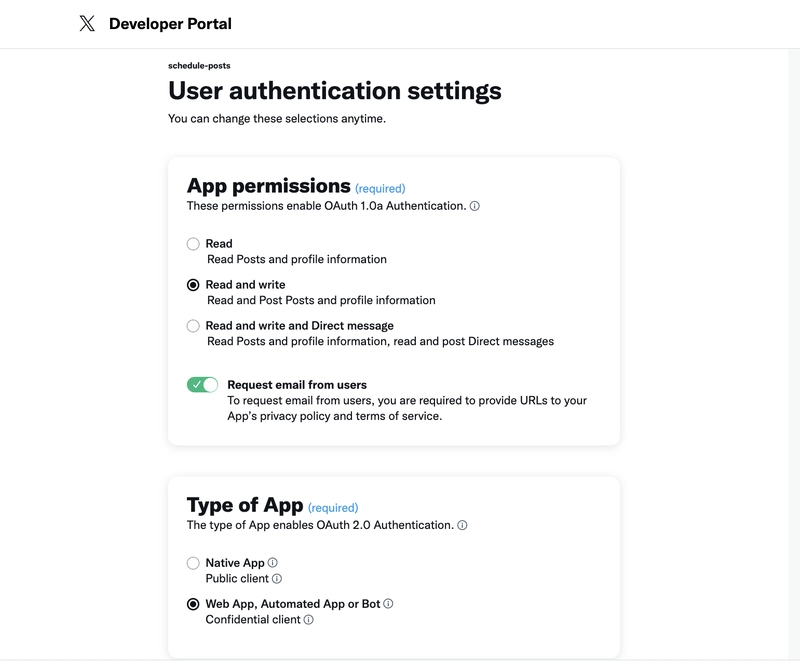Viewport: 800px width, 667px height.
Task: Click the info icon next to Public client
Action: 277,579
